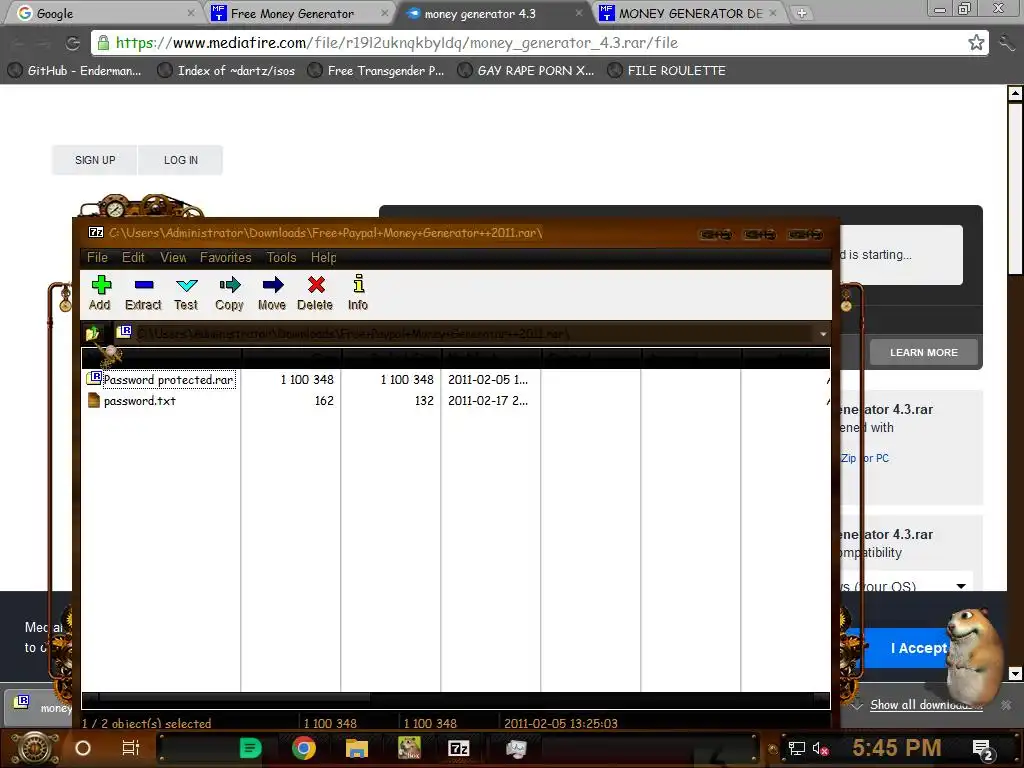
Task: Open the File menu in 7-Zip
Action: coord(97,257)
